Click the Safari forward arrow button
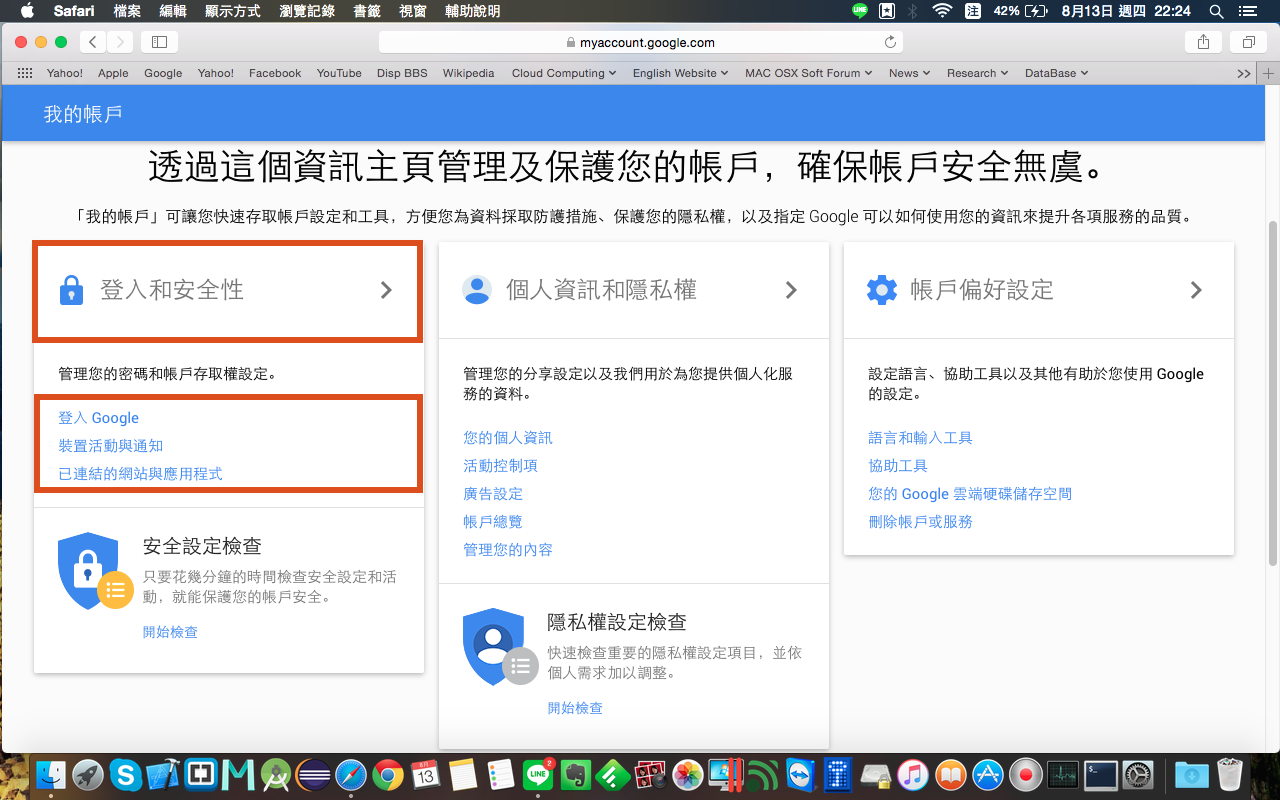 (120, 42)
